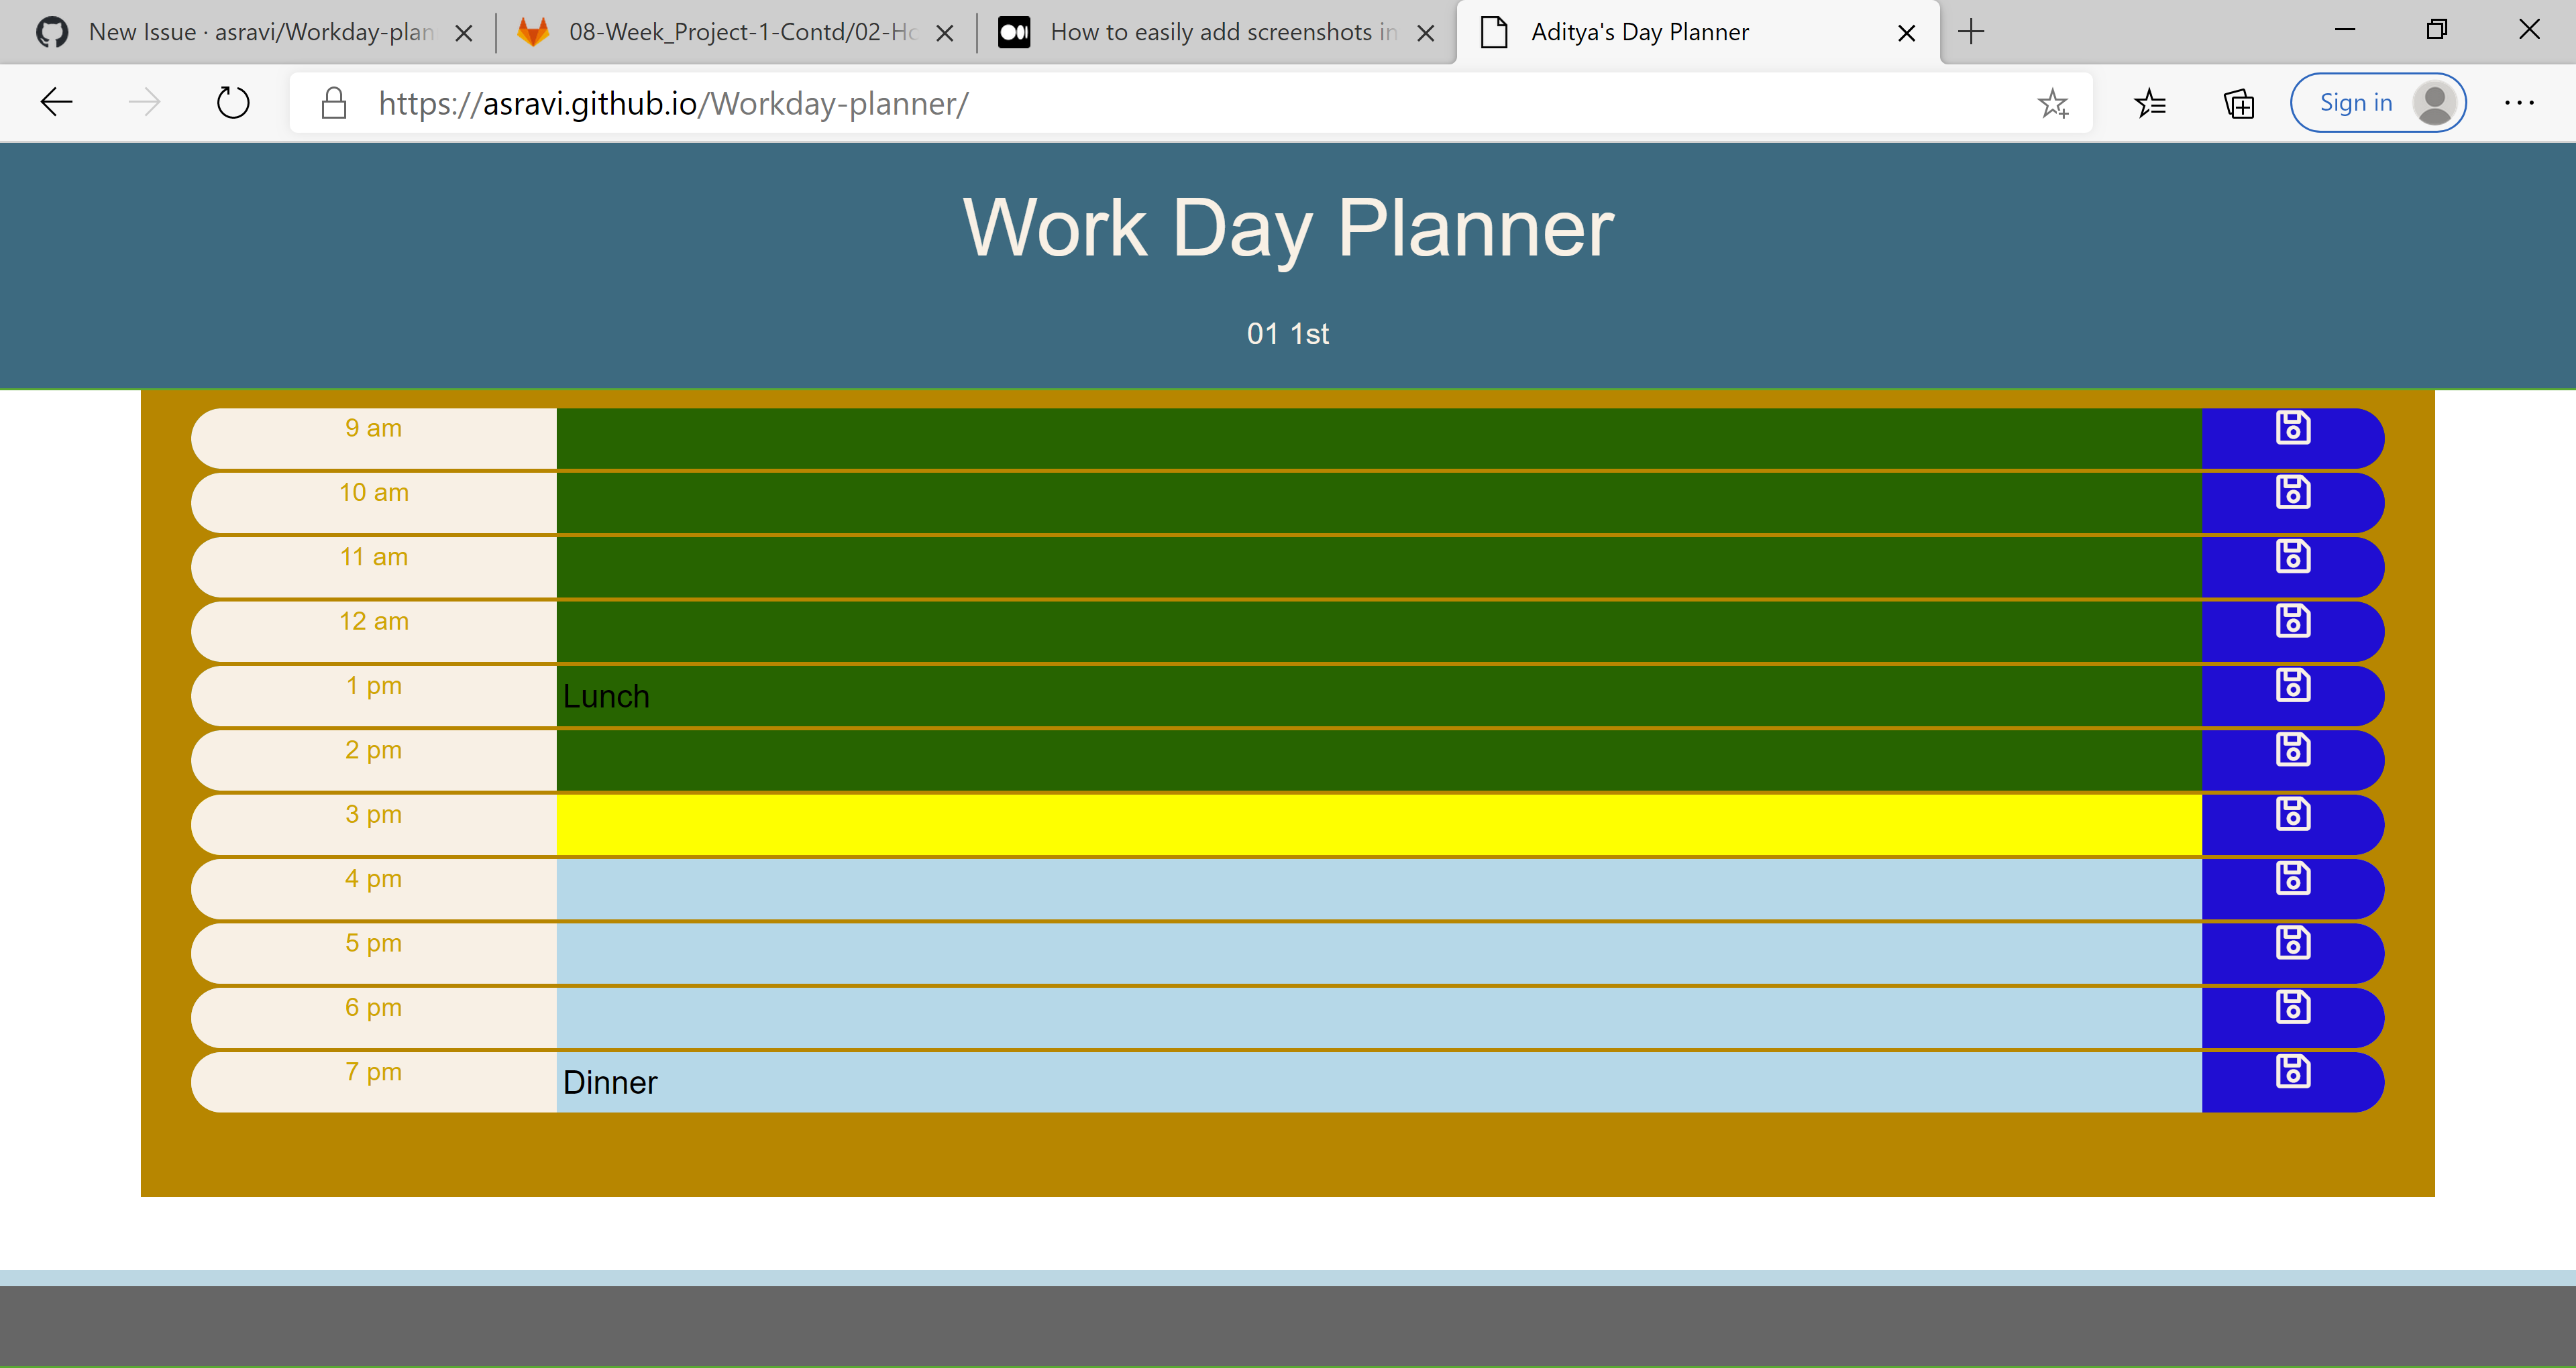Image resolution: width=2576 pixels, height=1368 pixels.
Task: Save the 12 am time block entry
Action: pyautogui.click(x=2293, y=620)
